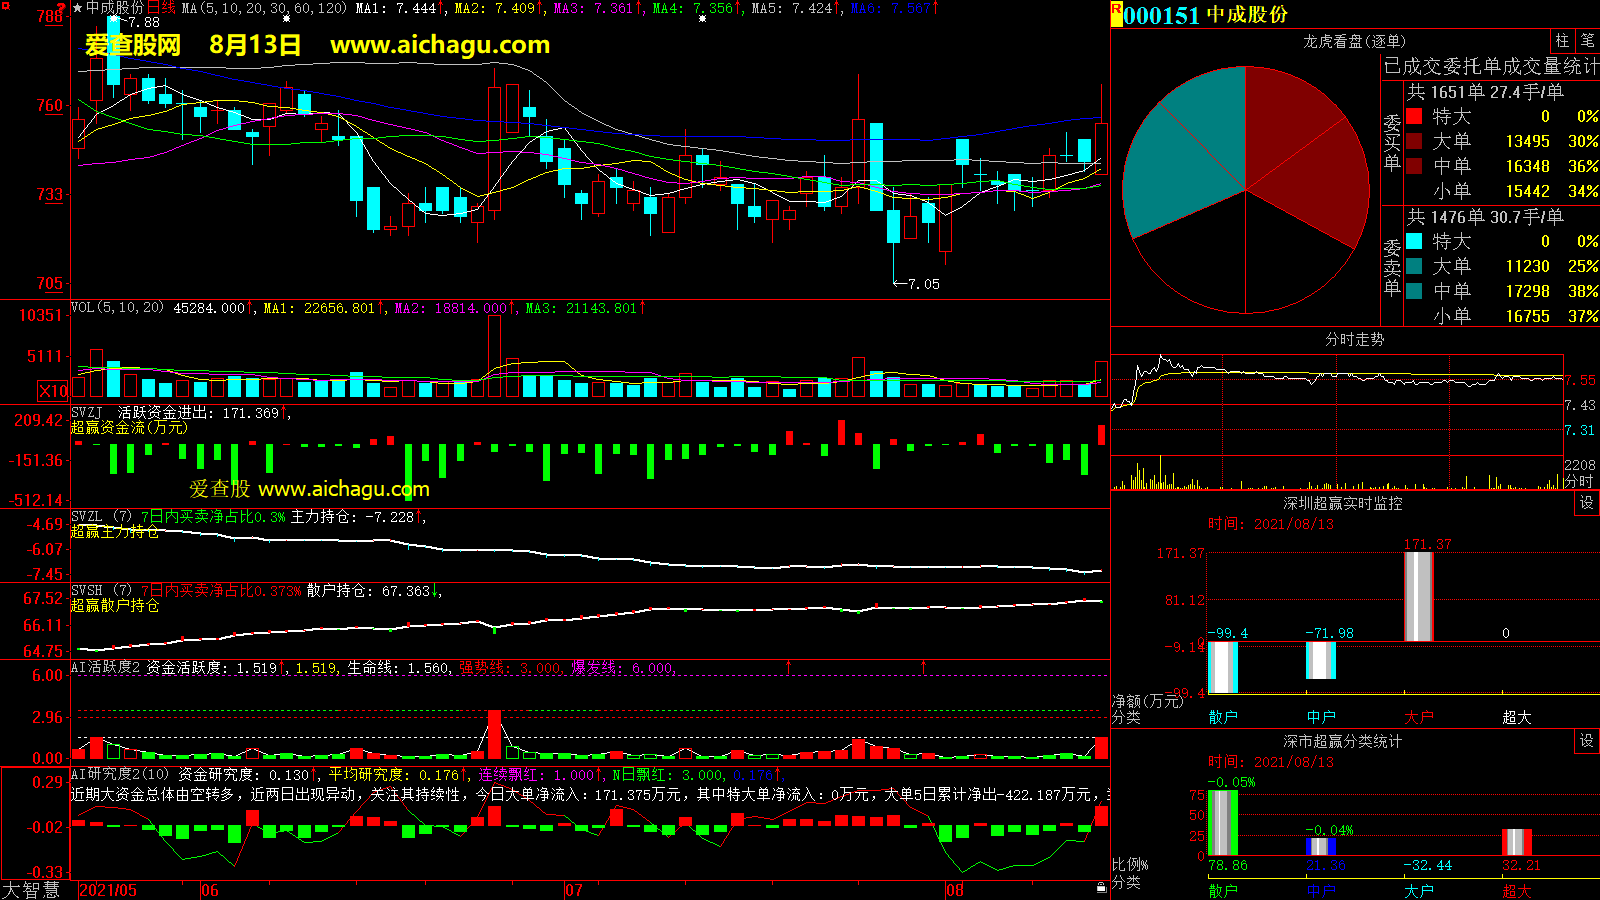1600x900 pixels.
Task: Click the 大智慧 logo at bottom-left
Action: pyautogui.click(x=31, y=889)
